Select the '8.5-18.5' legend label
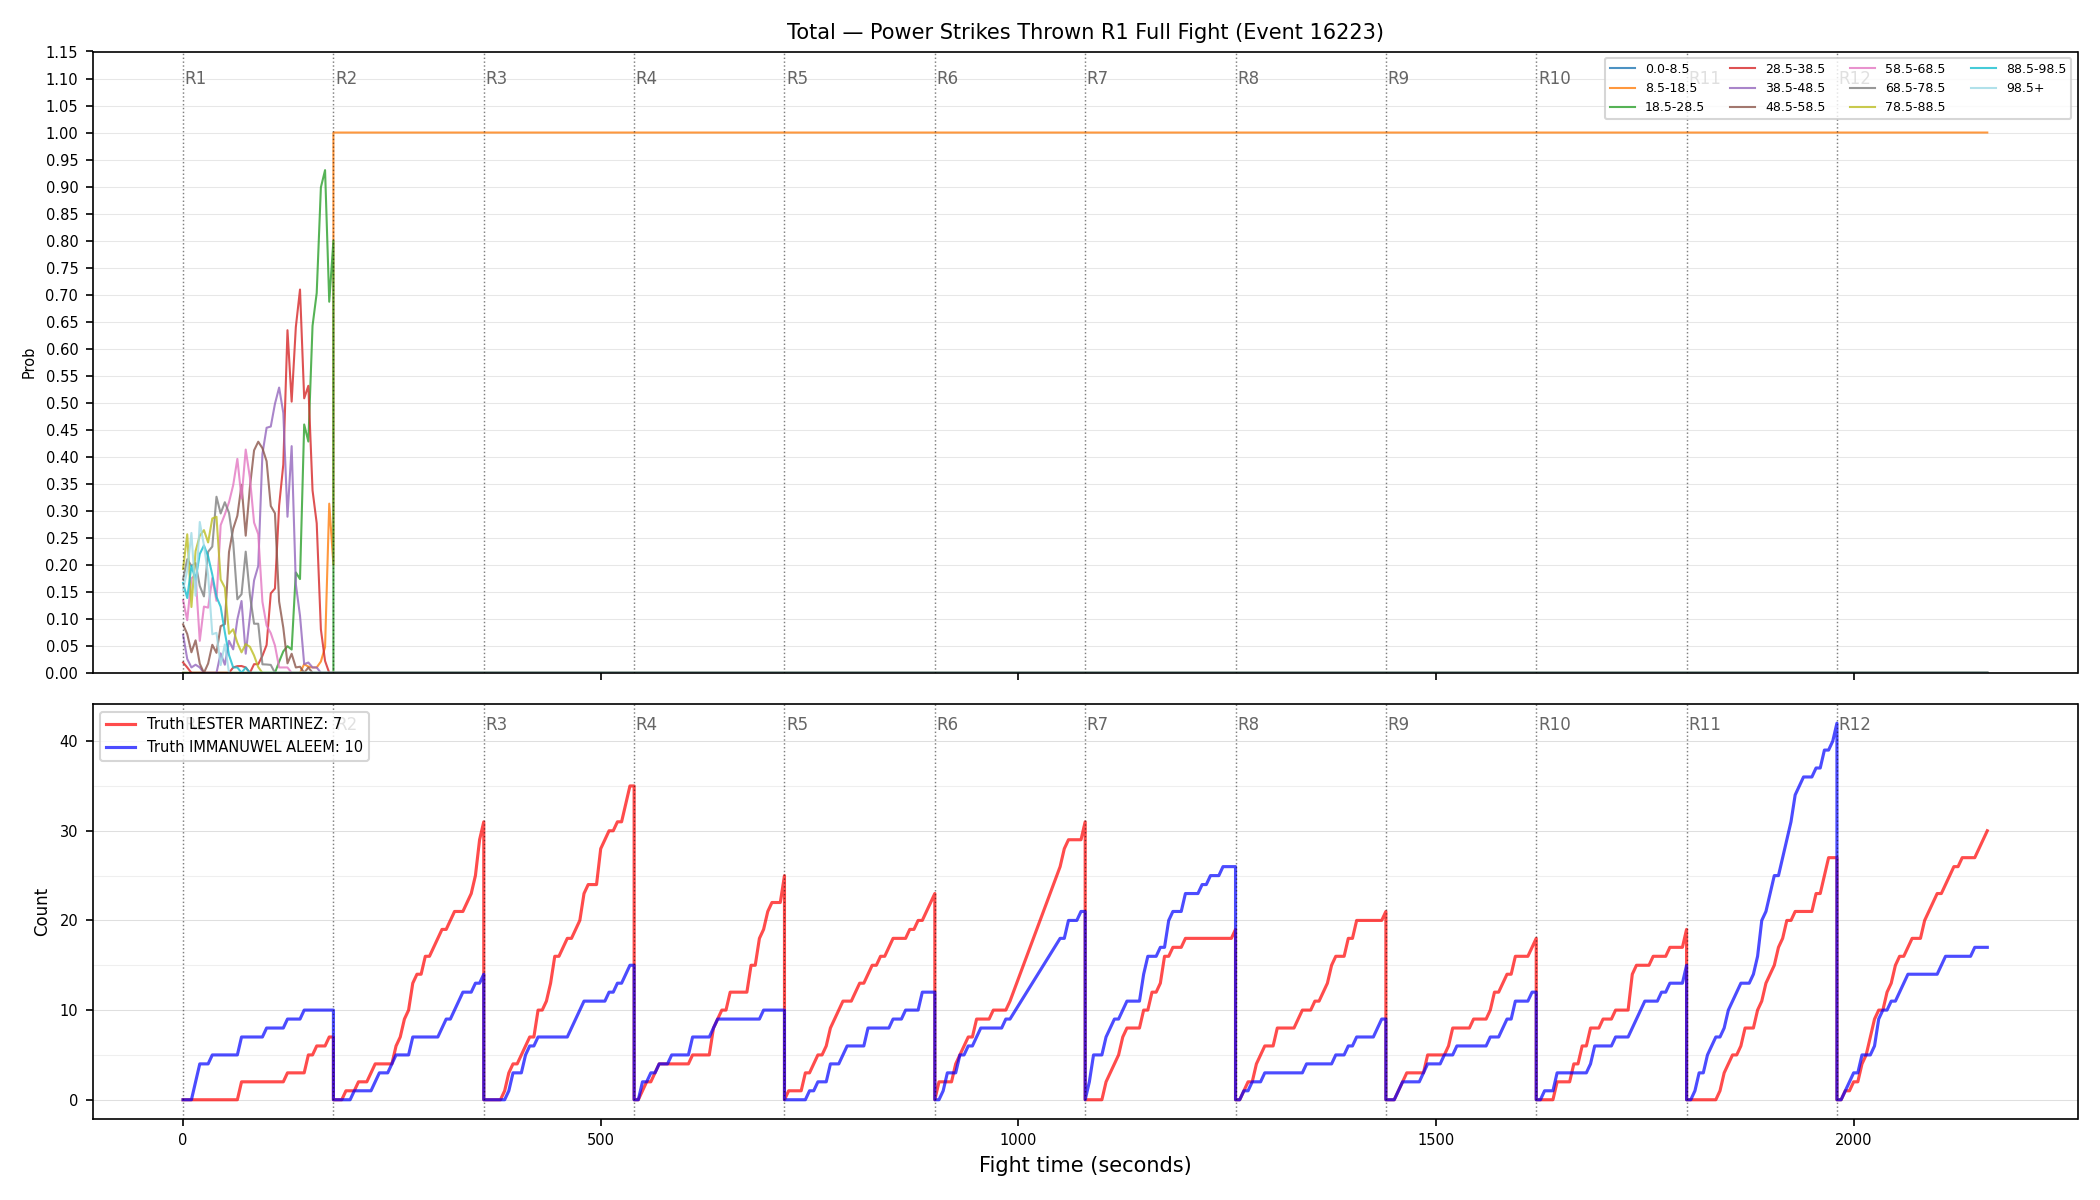The image size is (2100, 1200). (1671, 88)
